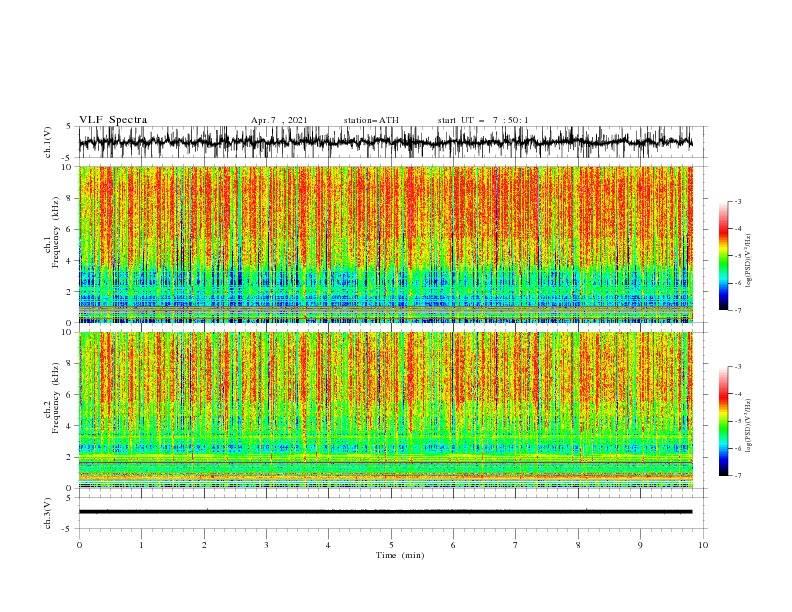Click the ch.1 spectrogram panel
792x612 pixels.
(x=385, y=244)
